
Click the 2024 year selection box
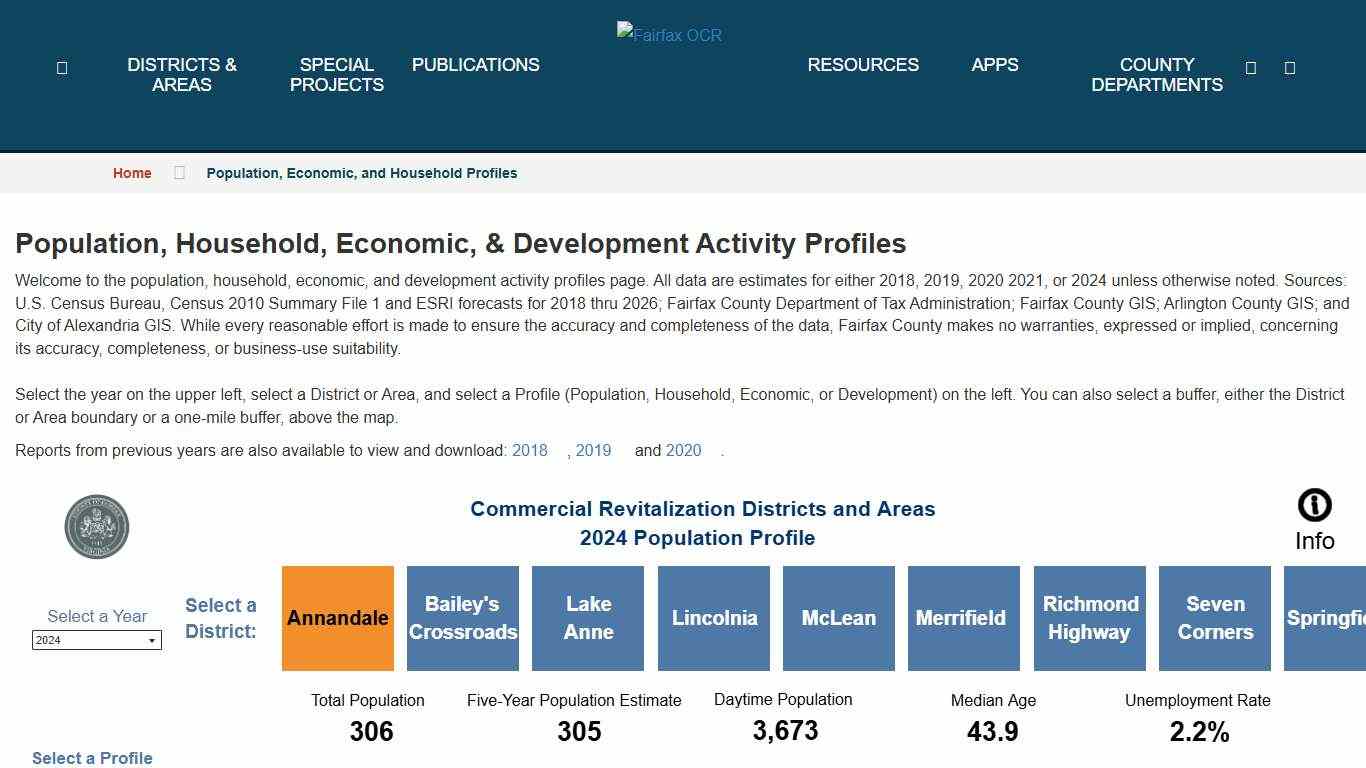[97, 640]
